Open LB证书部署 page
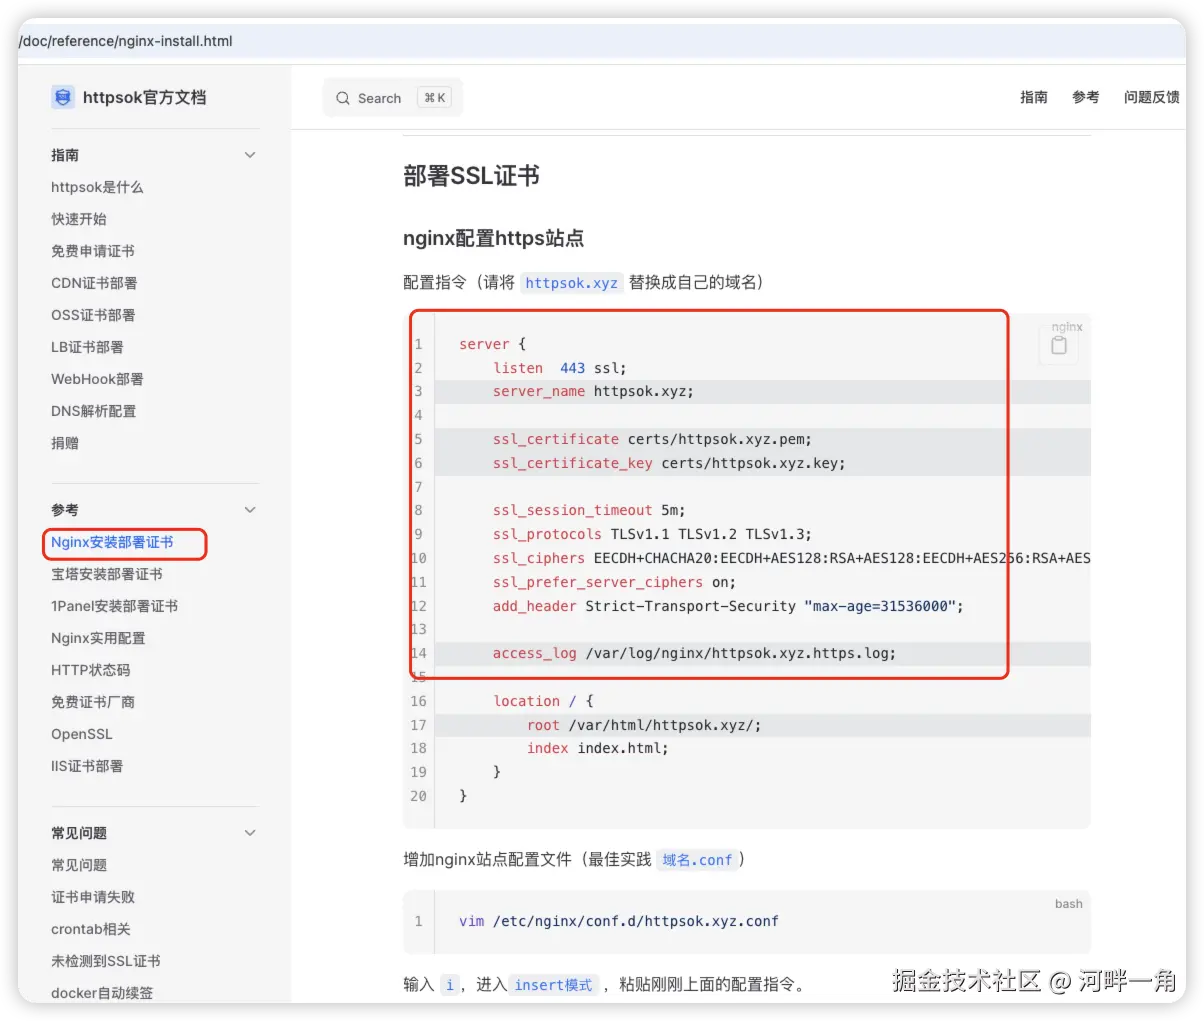The width and height of the screenshot is (1204, 1021). (87, 347)
